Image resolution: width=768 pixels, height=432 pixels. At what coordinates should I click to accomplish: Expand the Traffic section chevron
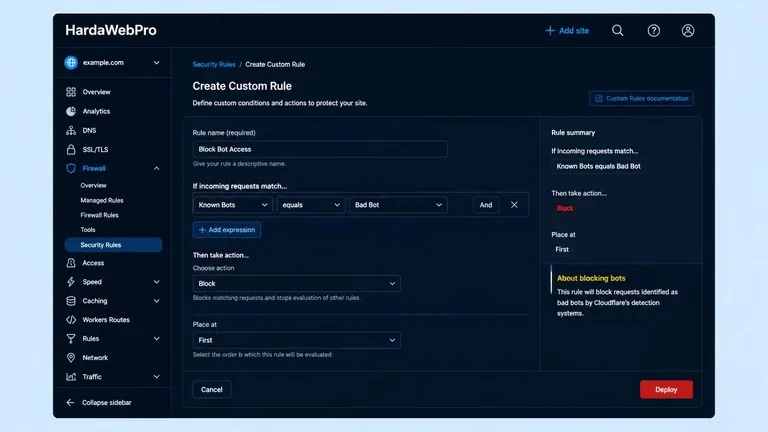click(x=157, y=377)
